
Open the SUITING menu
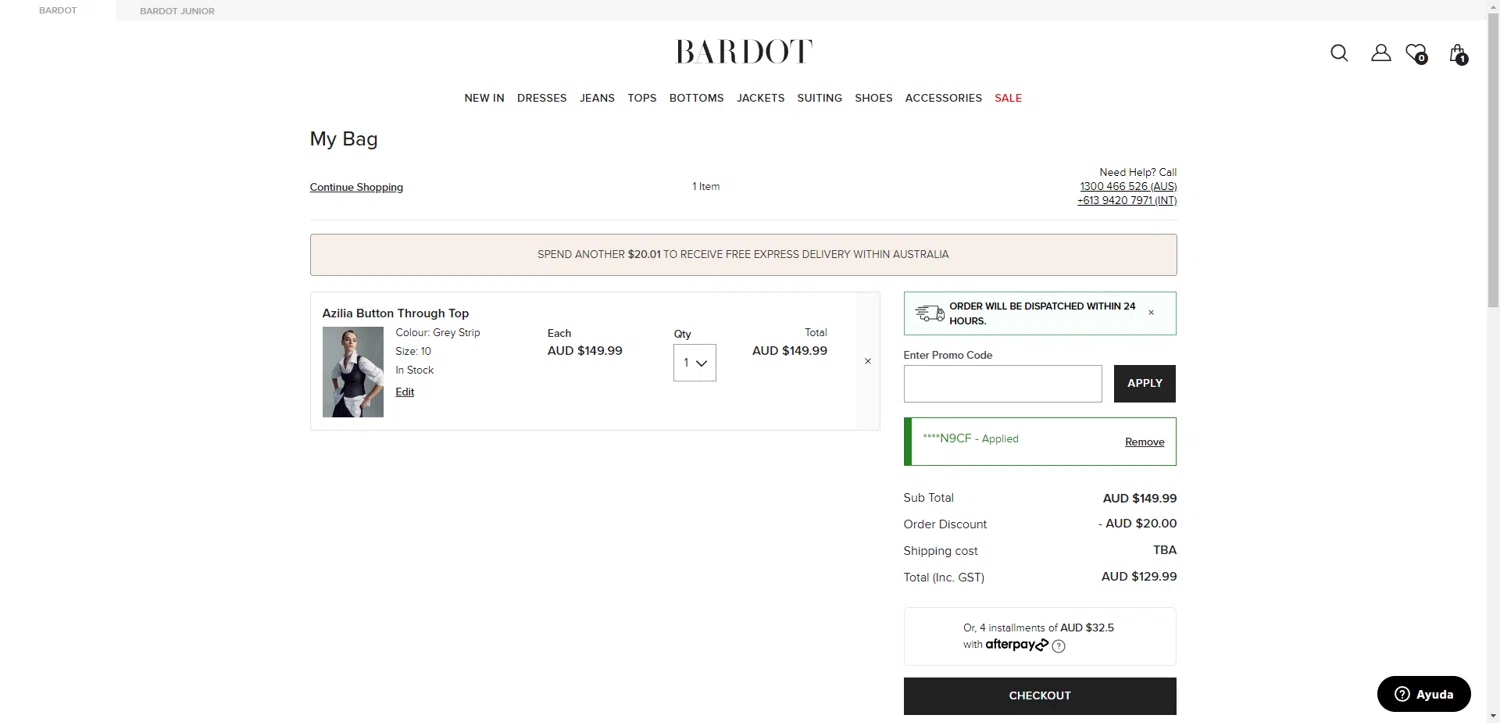pyautogui.click(x=819, y=98)
